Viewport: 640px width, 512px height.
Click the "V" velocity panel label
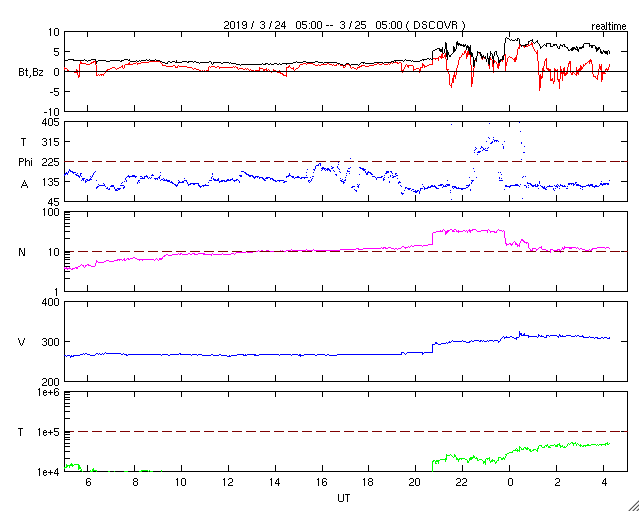click(22, 342)
